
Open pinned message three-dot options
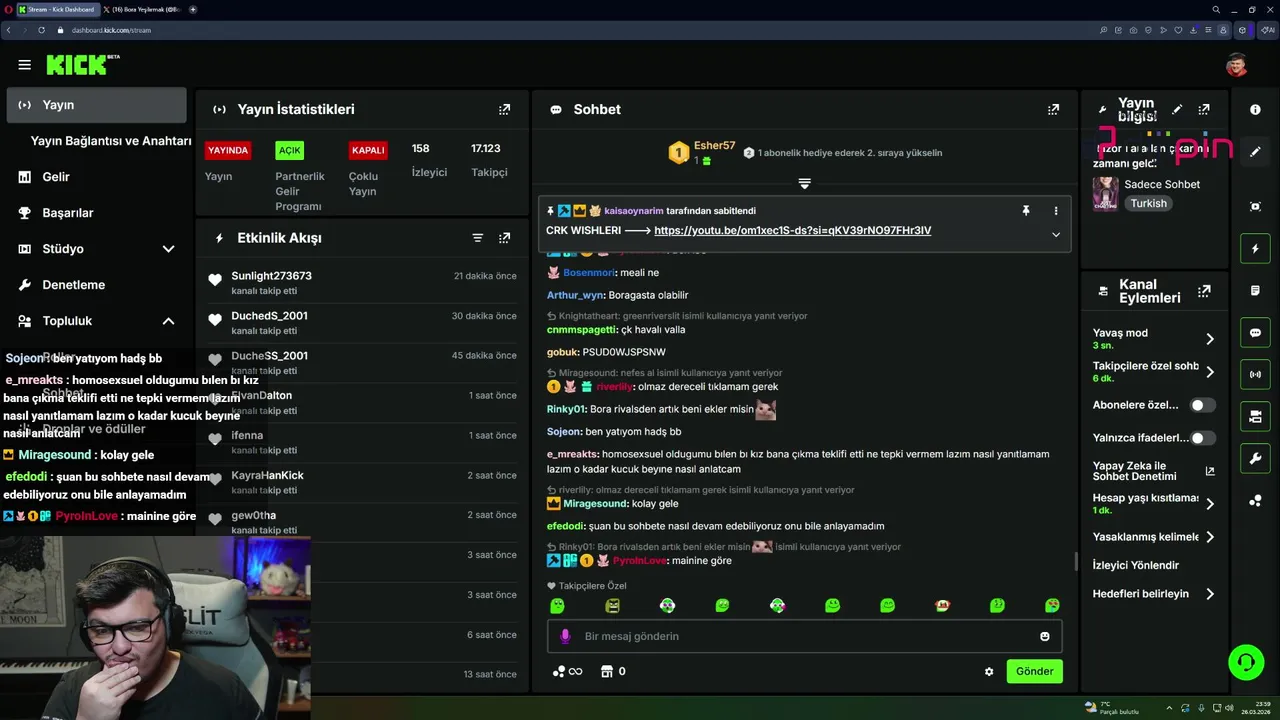(x=1055, y=211)
